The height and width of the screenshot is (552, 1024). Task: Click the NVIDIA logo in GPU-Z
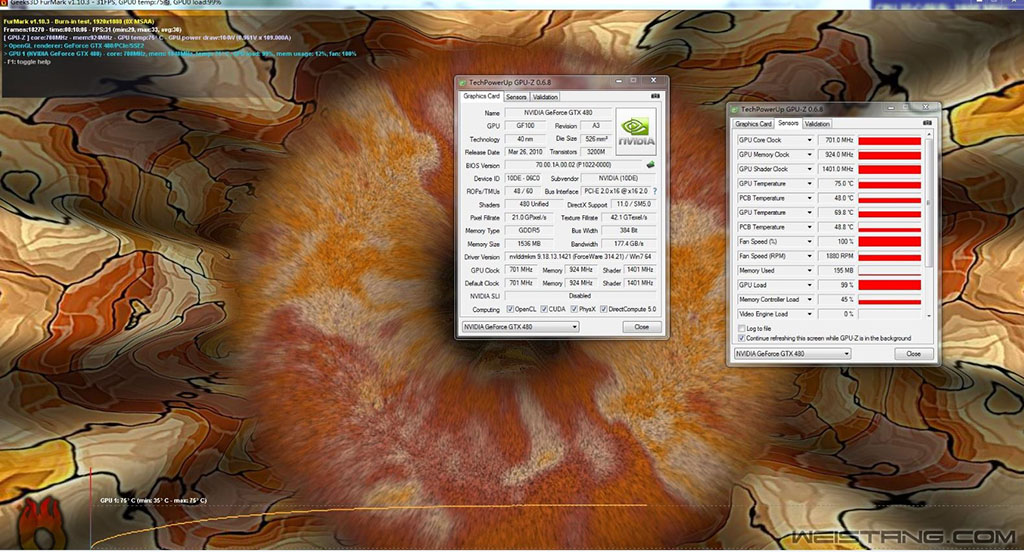tap(635, 128)
